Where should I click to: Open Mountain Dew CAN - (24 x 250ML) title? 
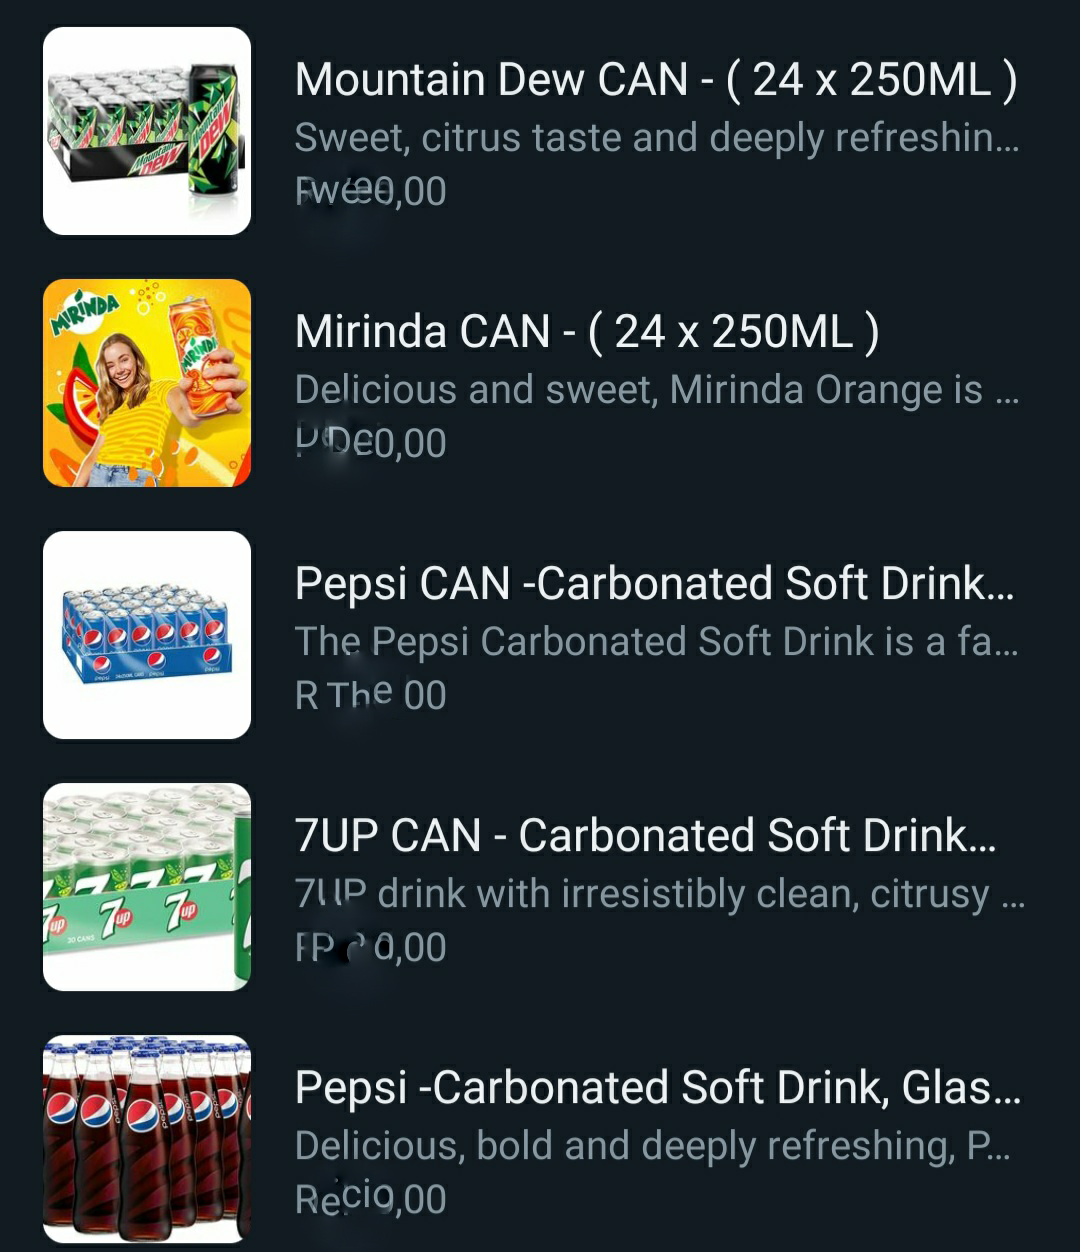click(656, 80)
